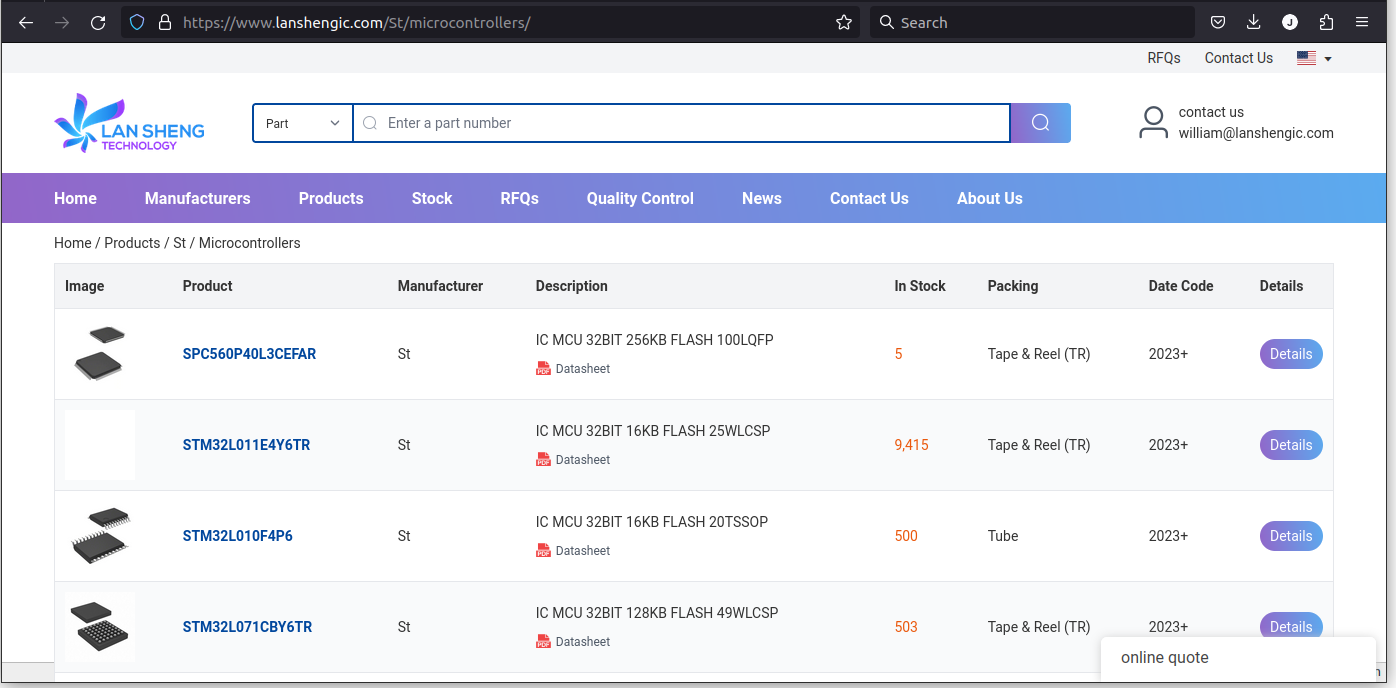Open datasheet PDF for STM32L010F4P6
This screenshot has height=688, width=1396.
573,551
